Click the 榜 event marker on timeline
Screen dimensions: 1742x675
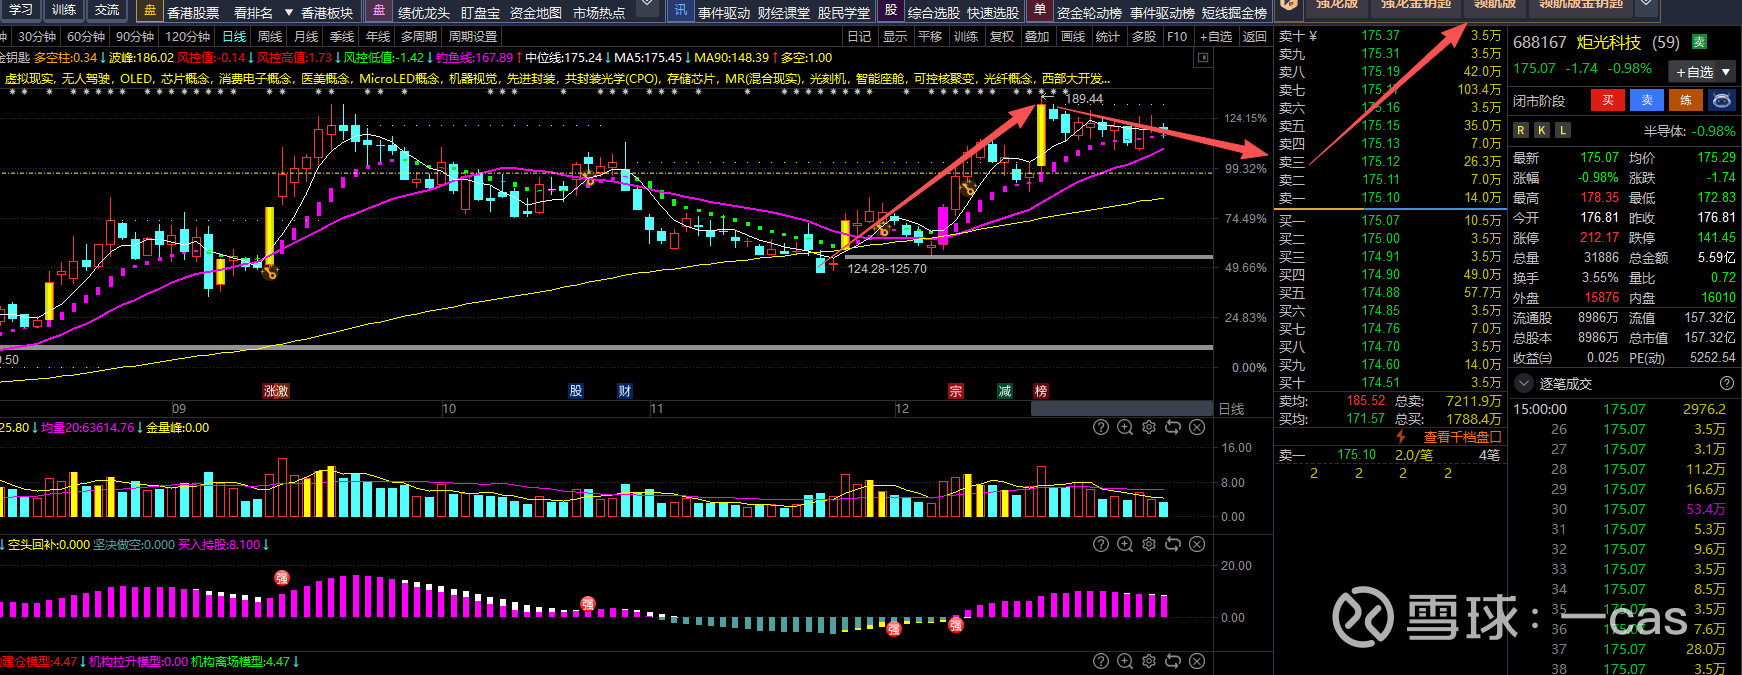(1041, 391)
